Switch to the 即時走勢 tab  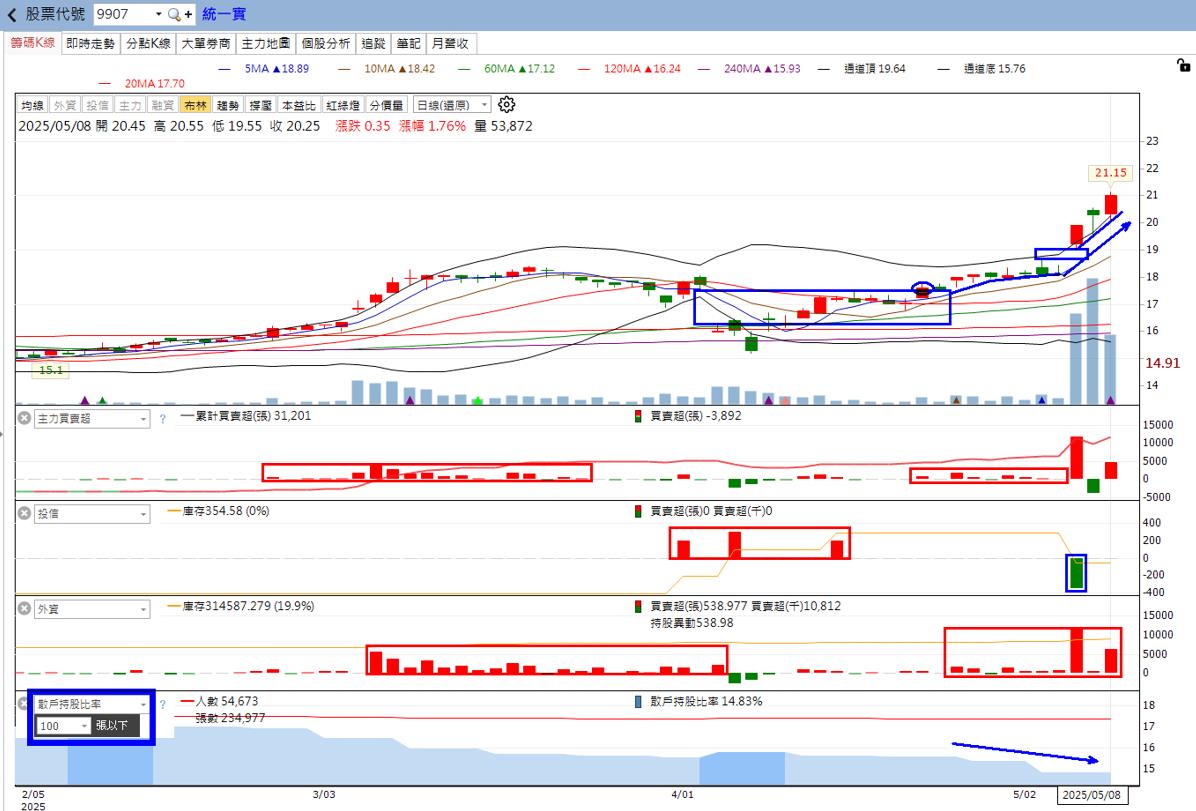pyautogui.click(x=90, y=43)
